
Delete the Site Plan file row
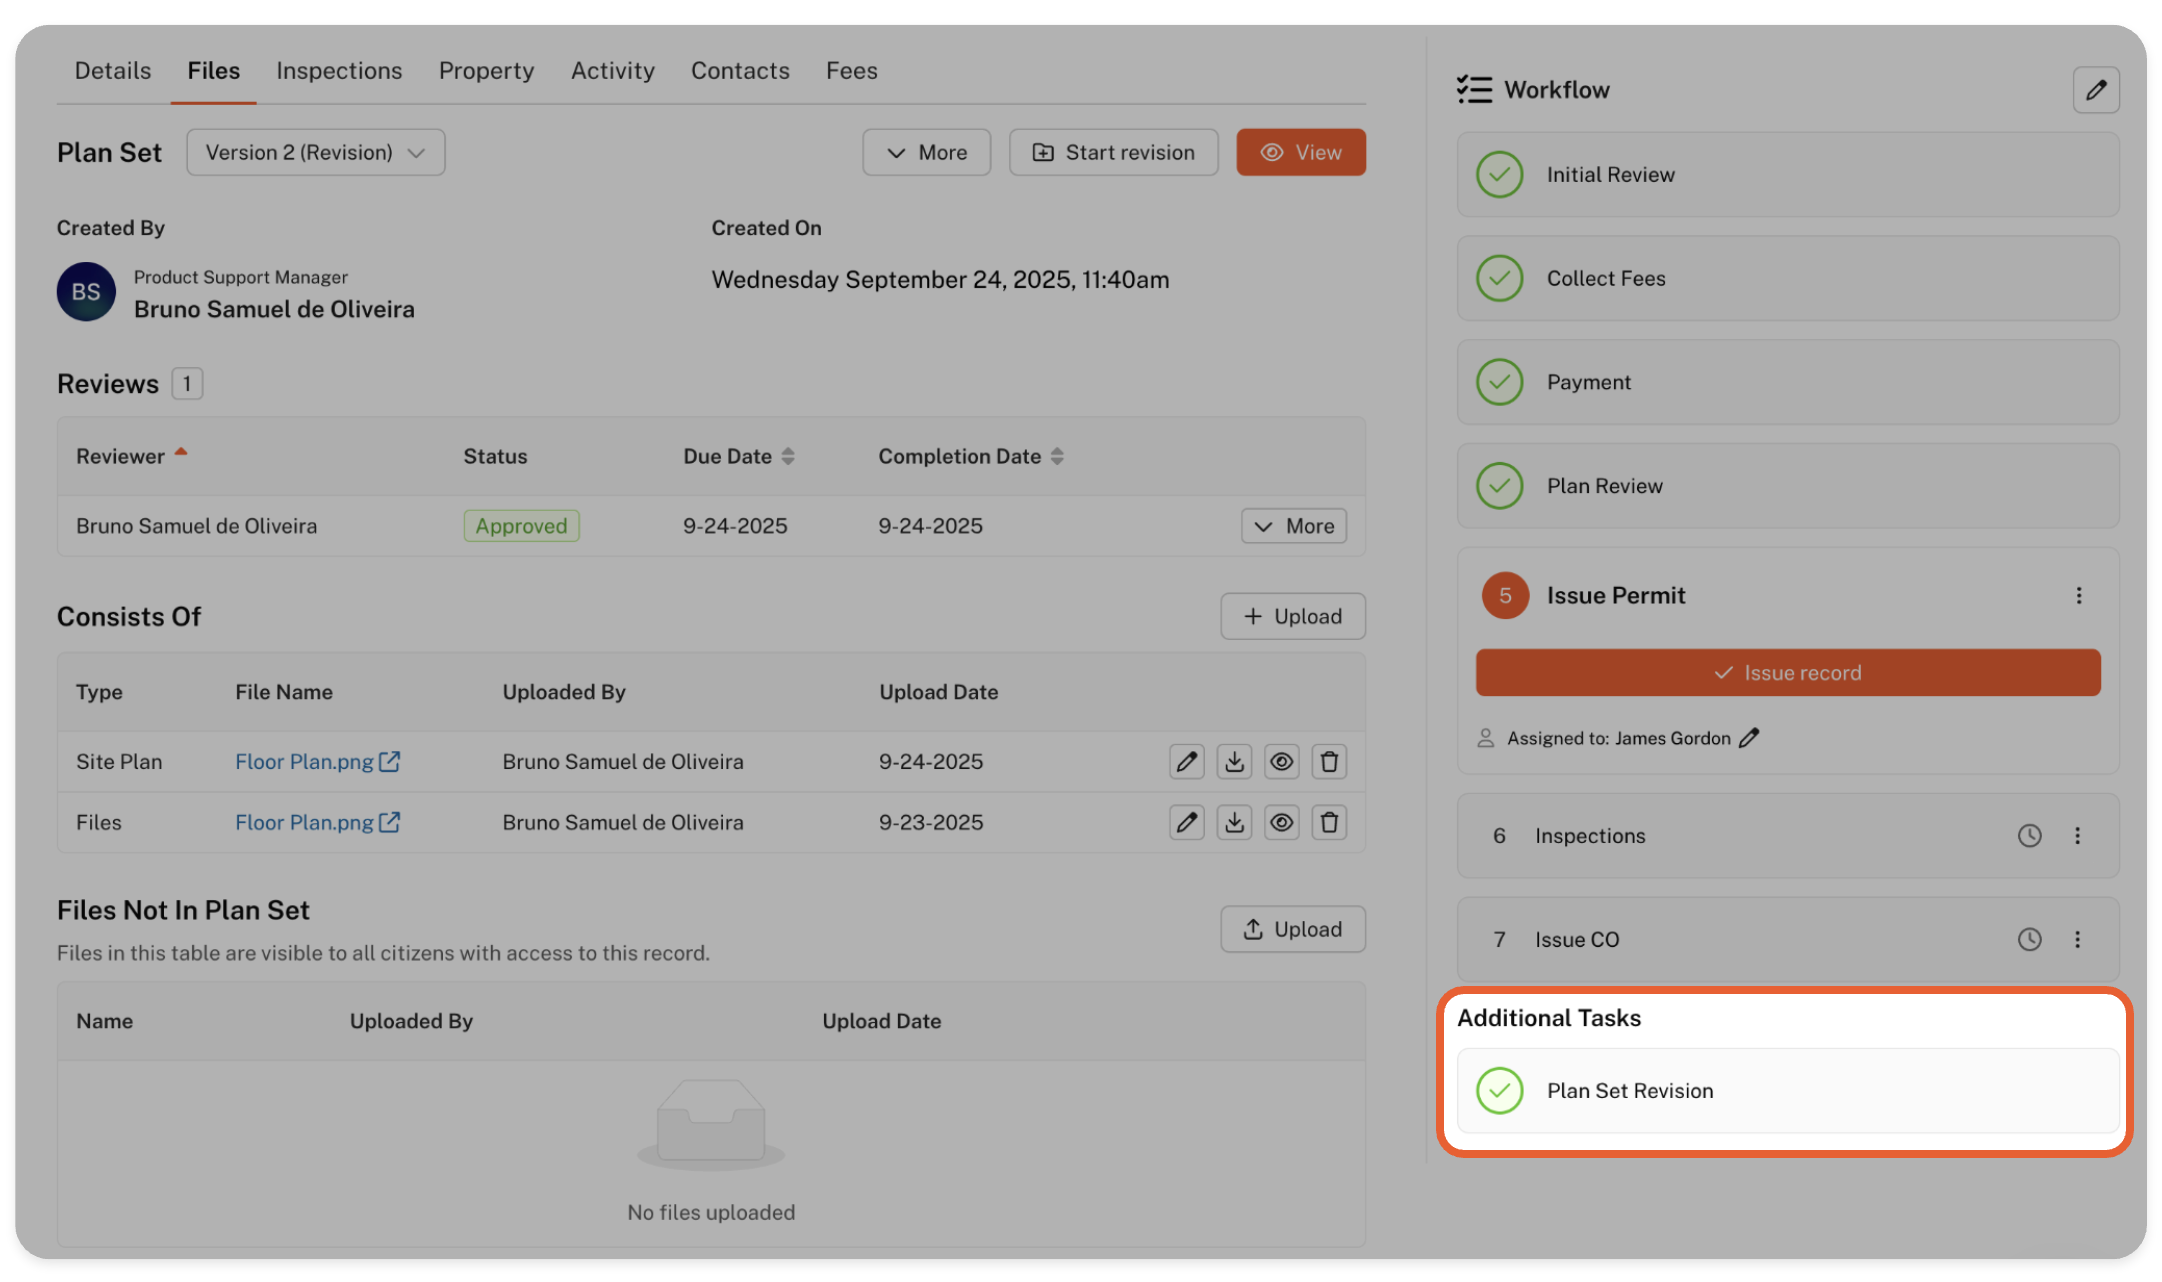pyautogui.click(x=1329, y=762)
